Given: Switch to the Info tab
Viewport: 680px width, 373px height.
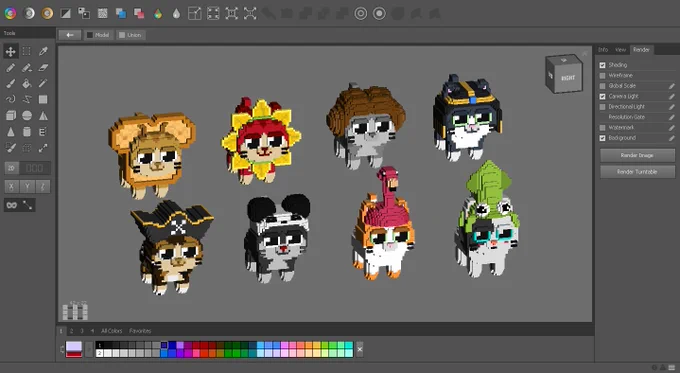Looking at the screenshot, I should pyautogui.click(x=603, y=50).
